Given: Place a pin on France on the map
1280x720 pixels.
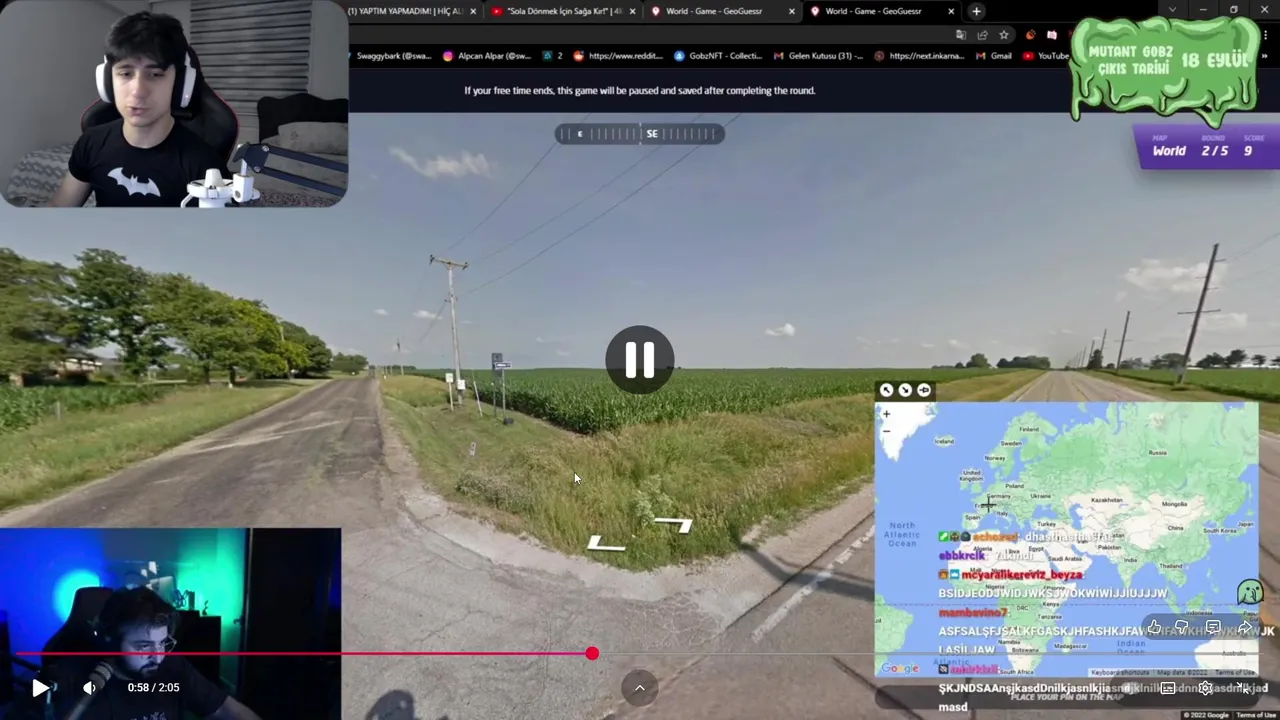Looking at the screenshot, I should pos(985,507).
